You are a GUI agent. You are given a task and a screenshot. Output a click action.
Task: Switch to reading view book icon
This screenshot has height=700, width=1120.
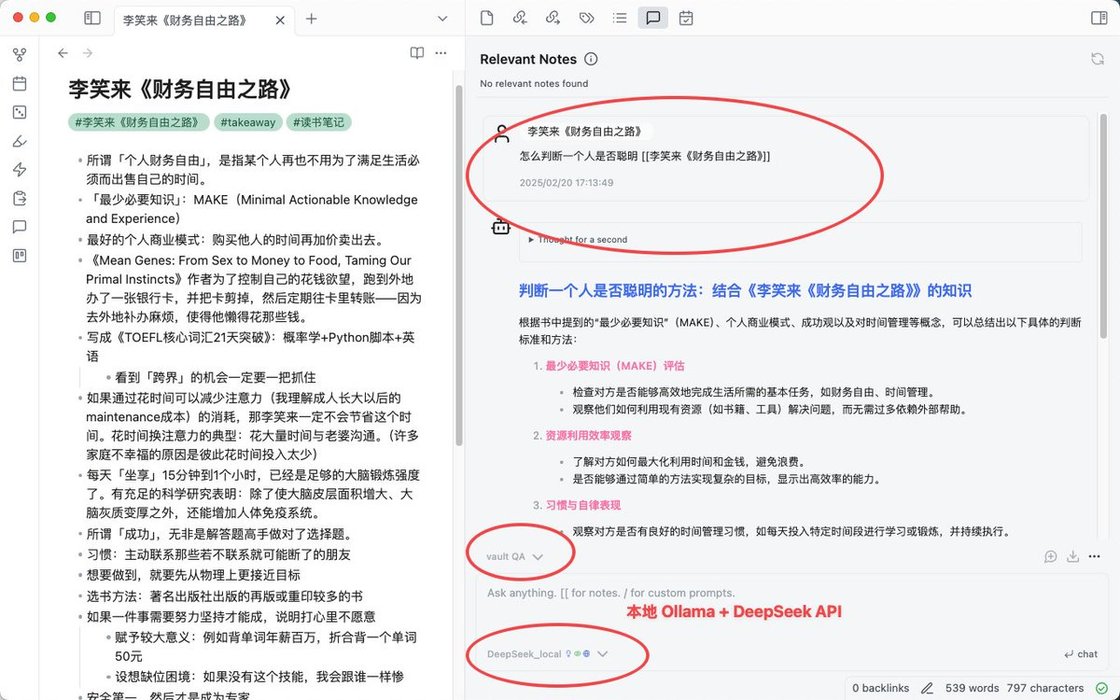tap(417, 53)
